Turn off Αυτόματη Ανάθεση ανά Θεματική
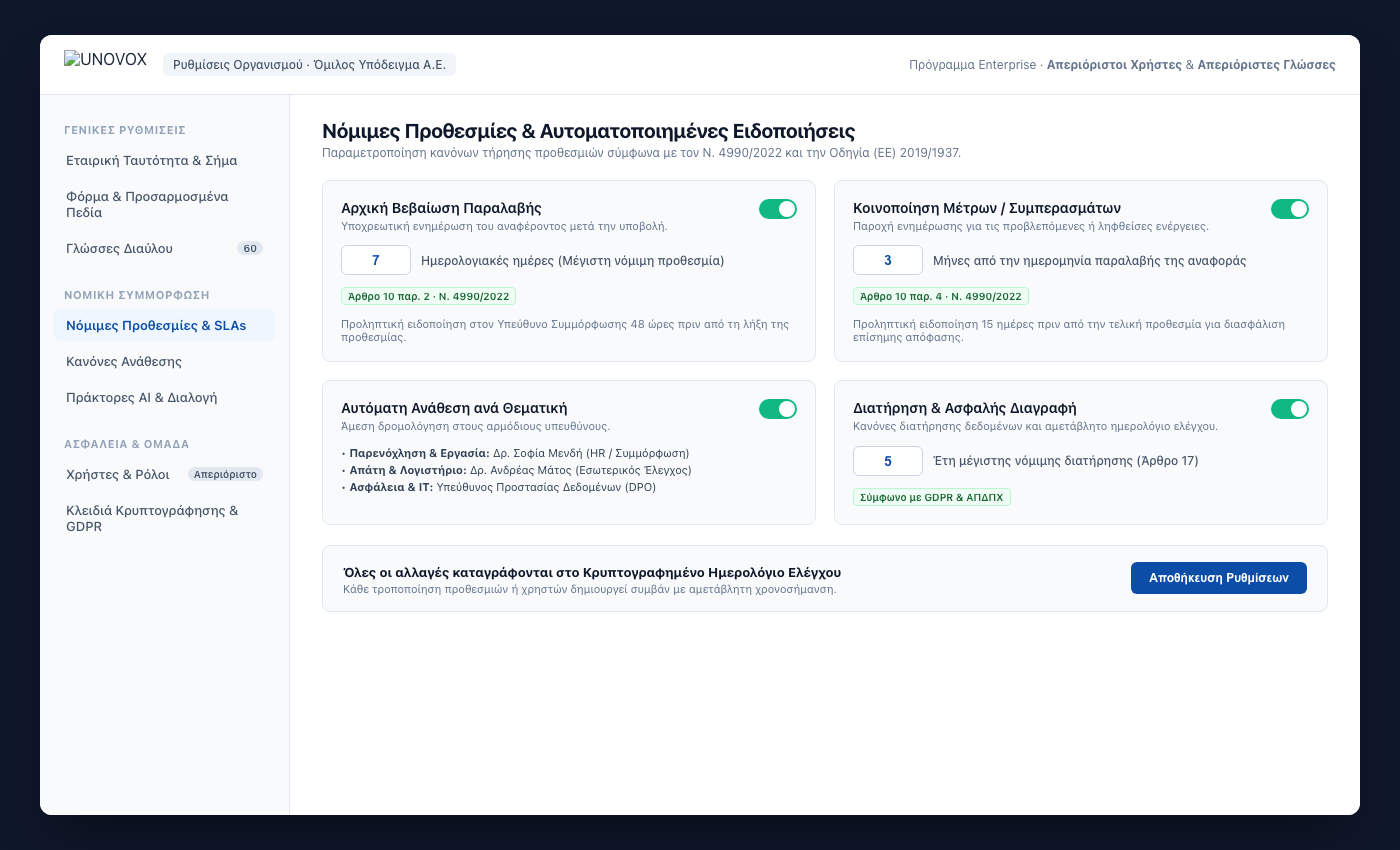The height and width of the screenshot is (850, 1400). click(x=778, y=409)
